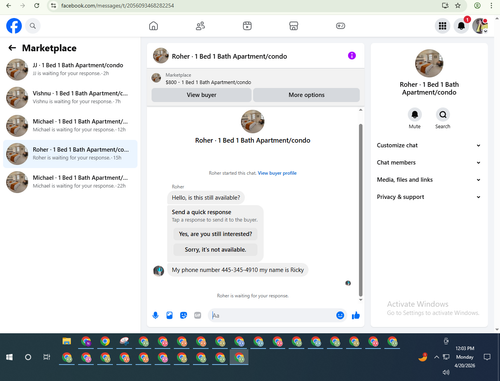500x381 pixels.
Task: Open Michael conversation waiting 22h
Action: 70,182
